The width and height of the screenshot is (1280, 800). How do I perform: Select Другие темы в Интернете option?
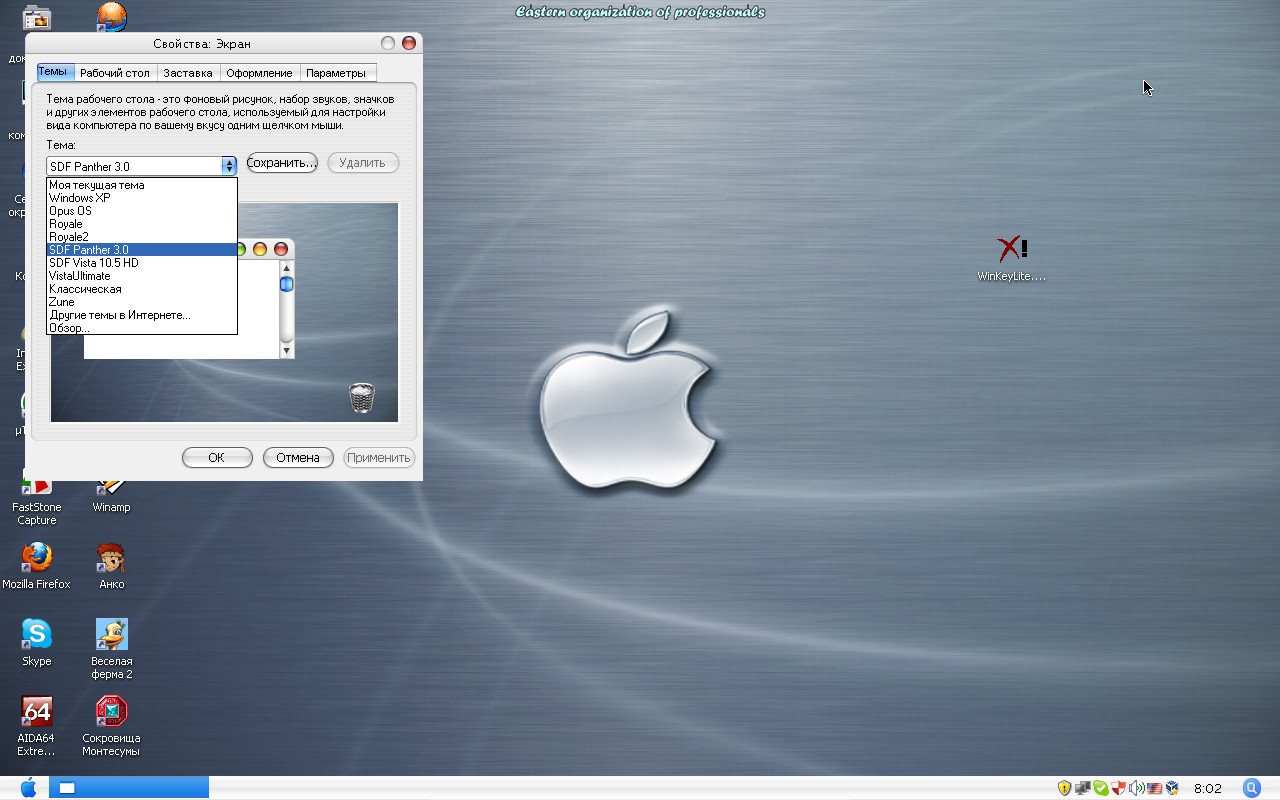tap(142, 315)
